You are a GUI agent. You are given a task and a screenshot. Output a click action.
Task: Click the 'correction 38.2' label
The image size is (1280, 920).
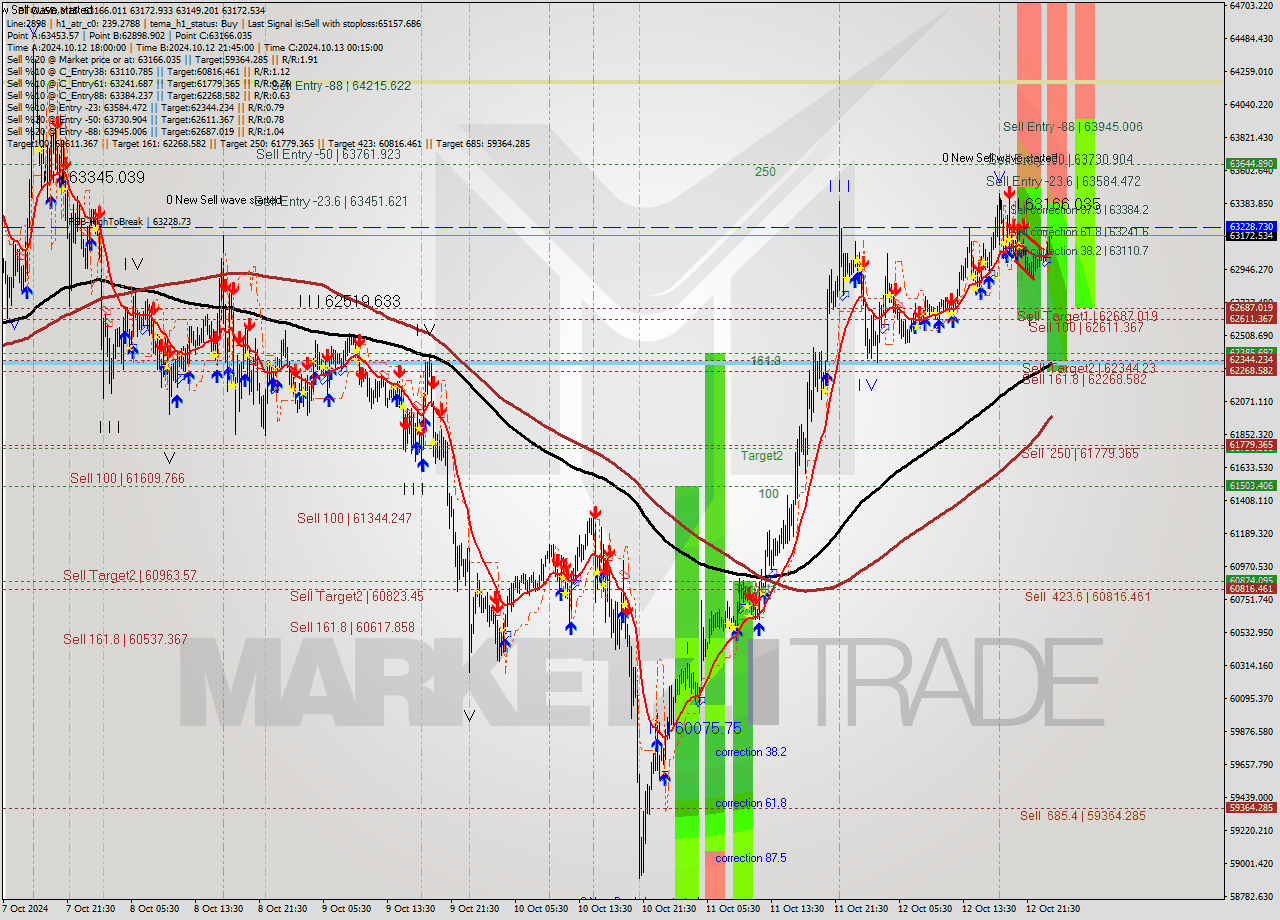pos(750,751)
